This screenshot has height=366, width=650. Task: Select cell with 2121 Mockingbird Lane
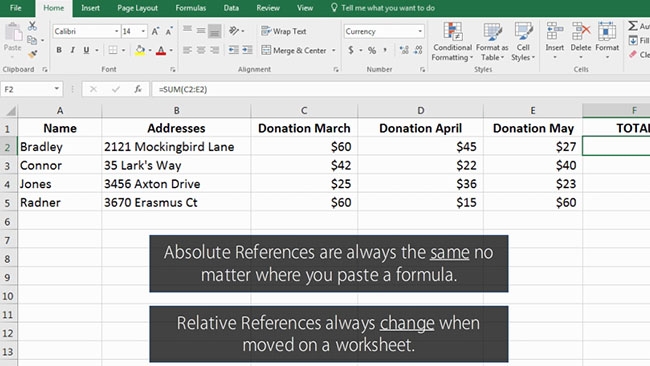coord(176,147)
